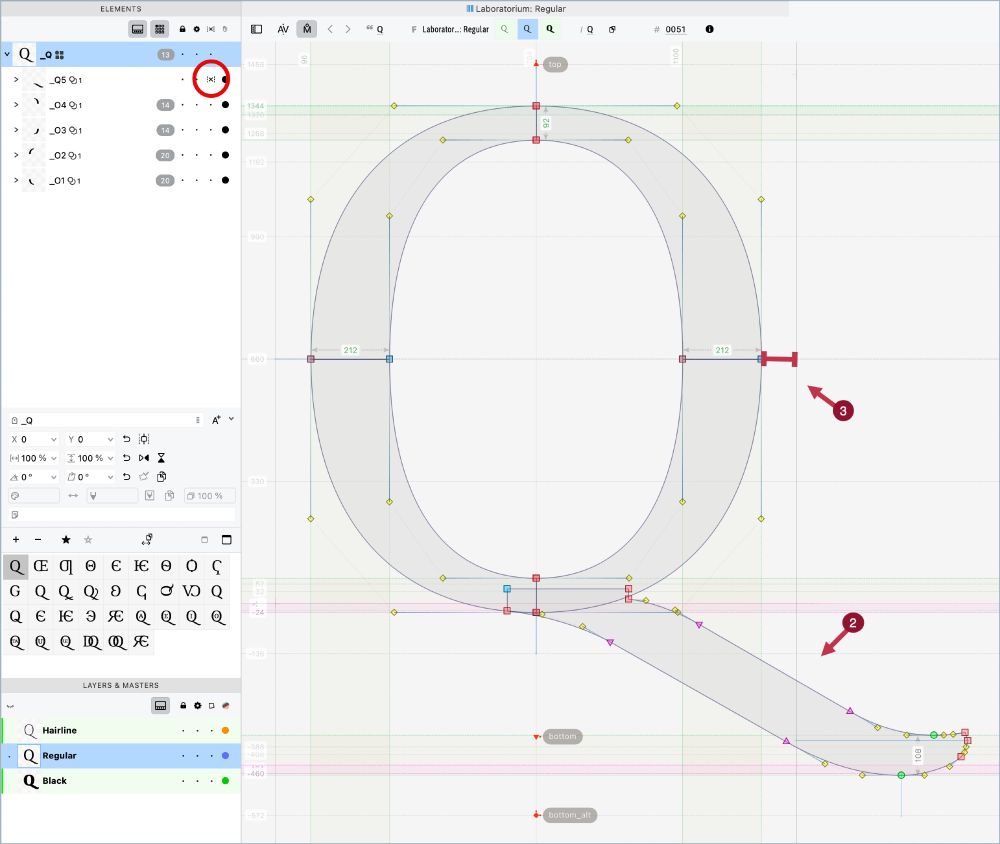
Task: Toggle Elements panel grid view button
Action: [x=160, y=29]
